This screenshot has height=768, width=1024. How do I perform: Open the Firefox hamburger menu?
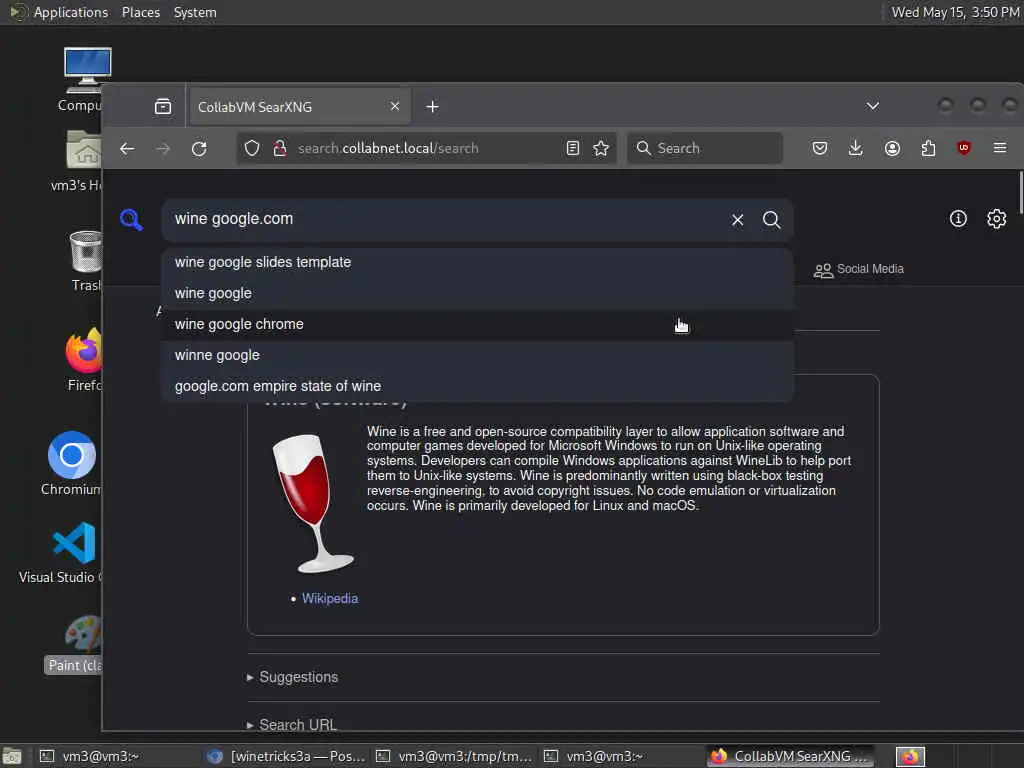(x=1000, y=148)
